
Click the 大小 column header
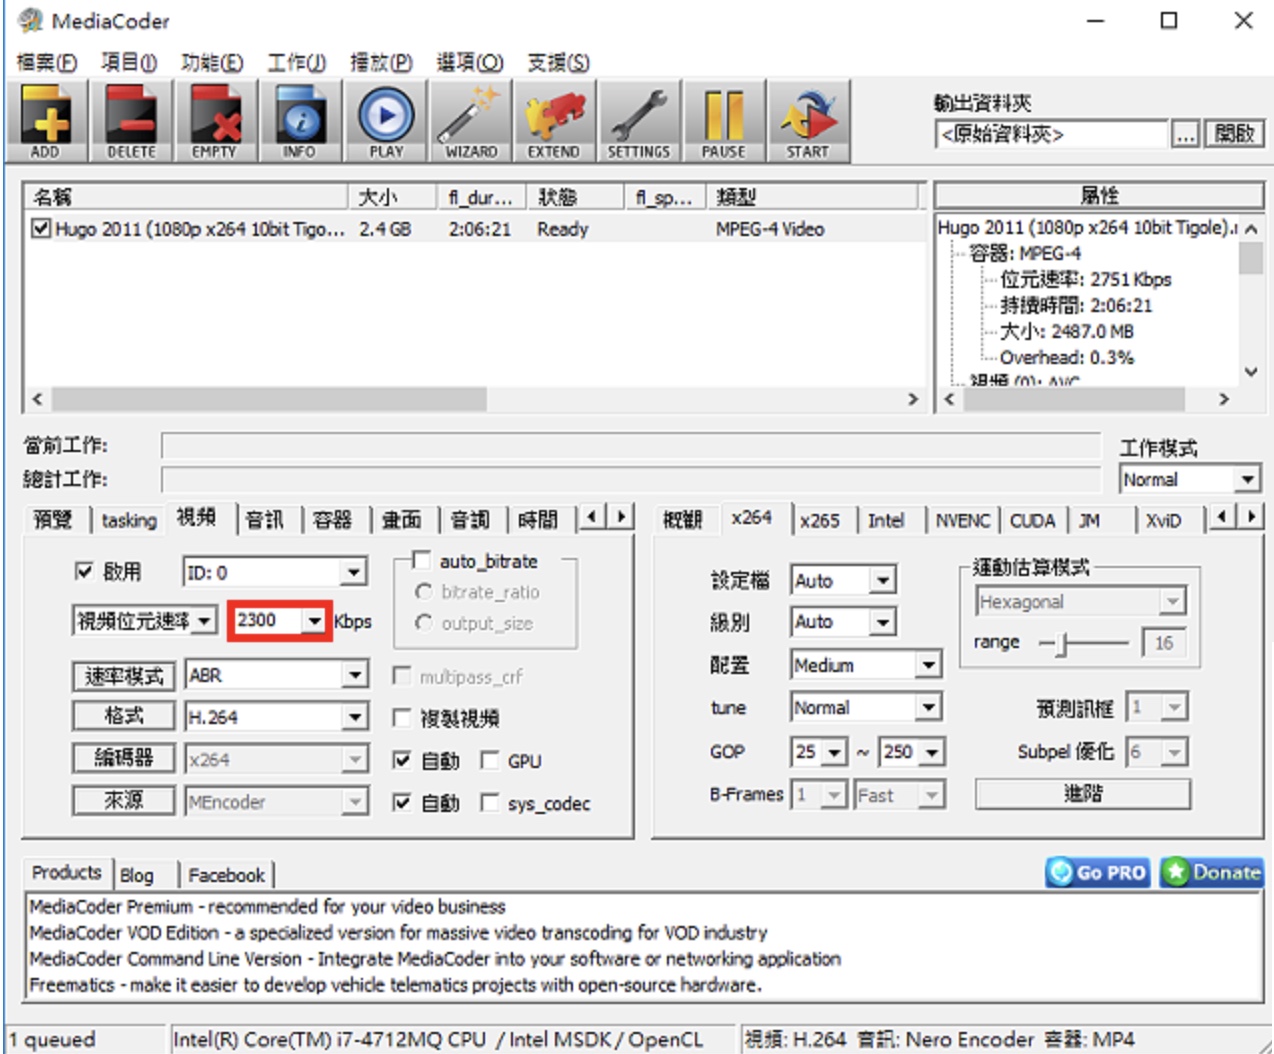click(x=394, y=196)
